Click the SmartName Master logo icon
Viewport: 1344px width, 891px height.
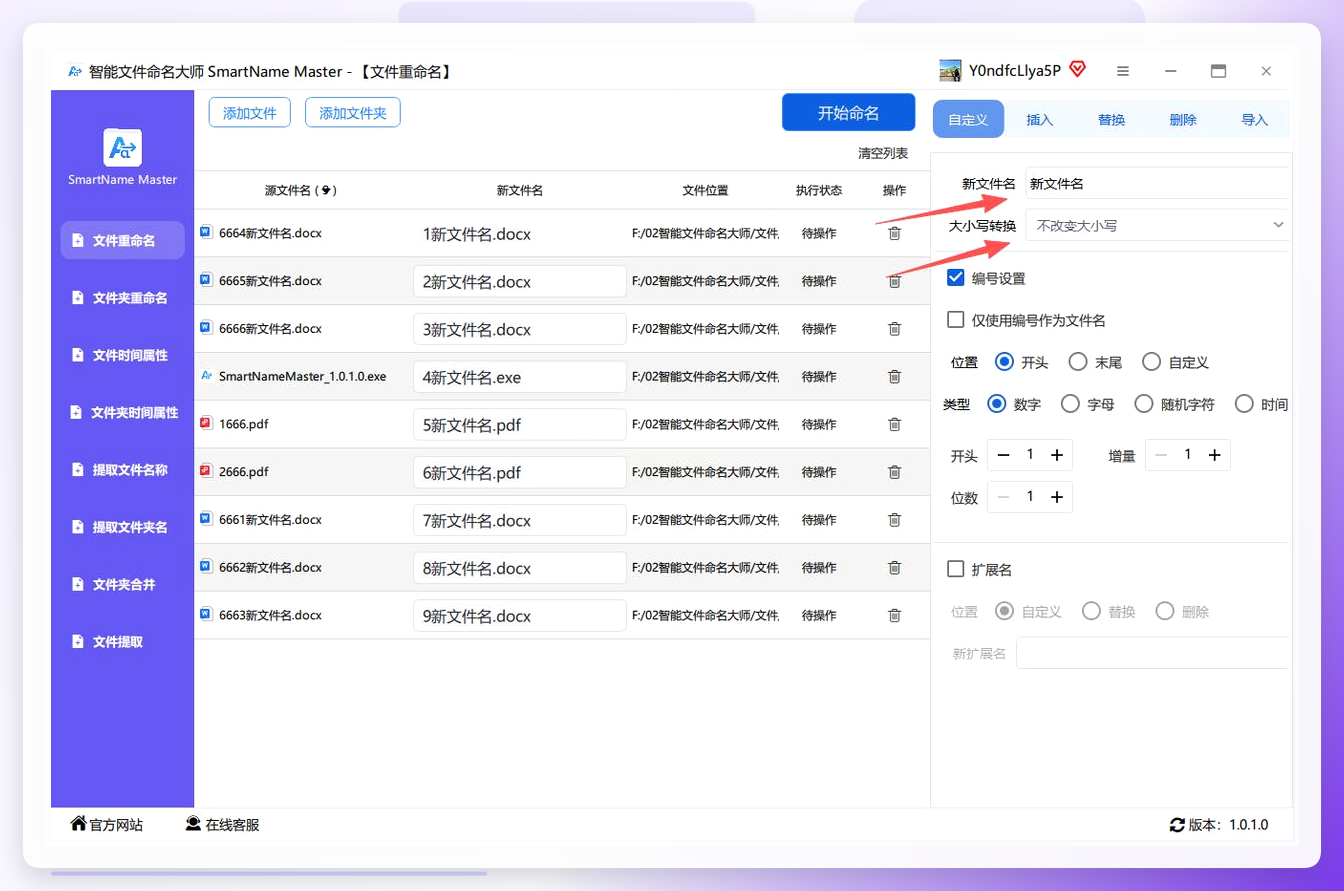(x=122, y=148)
